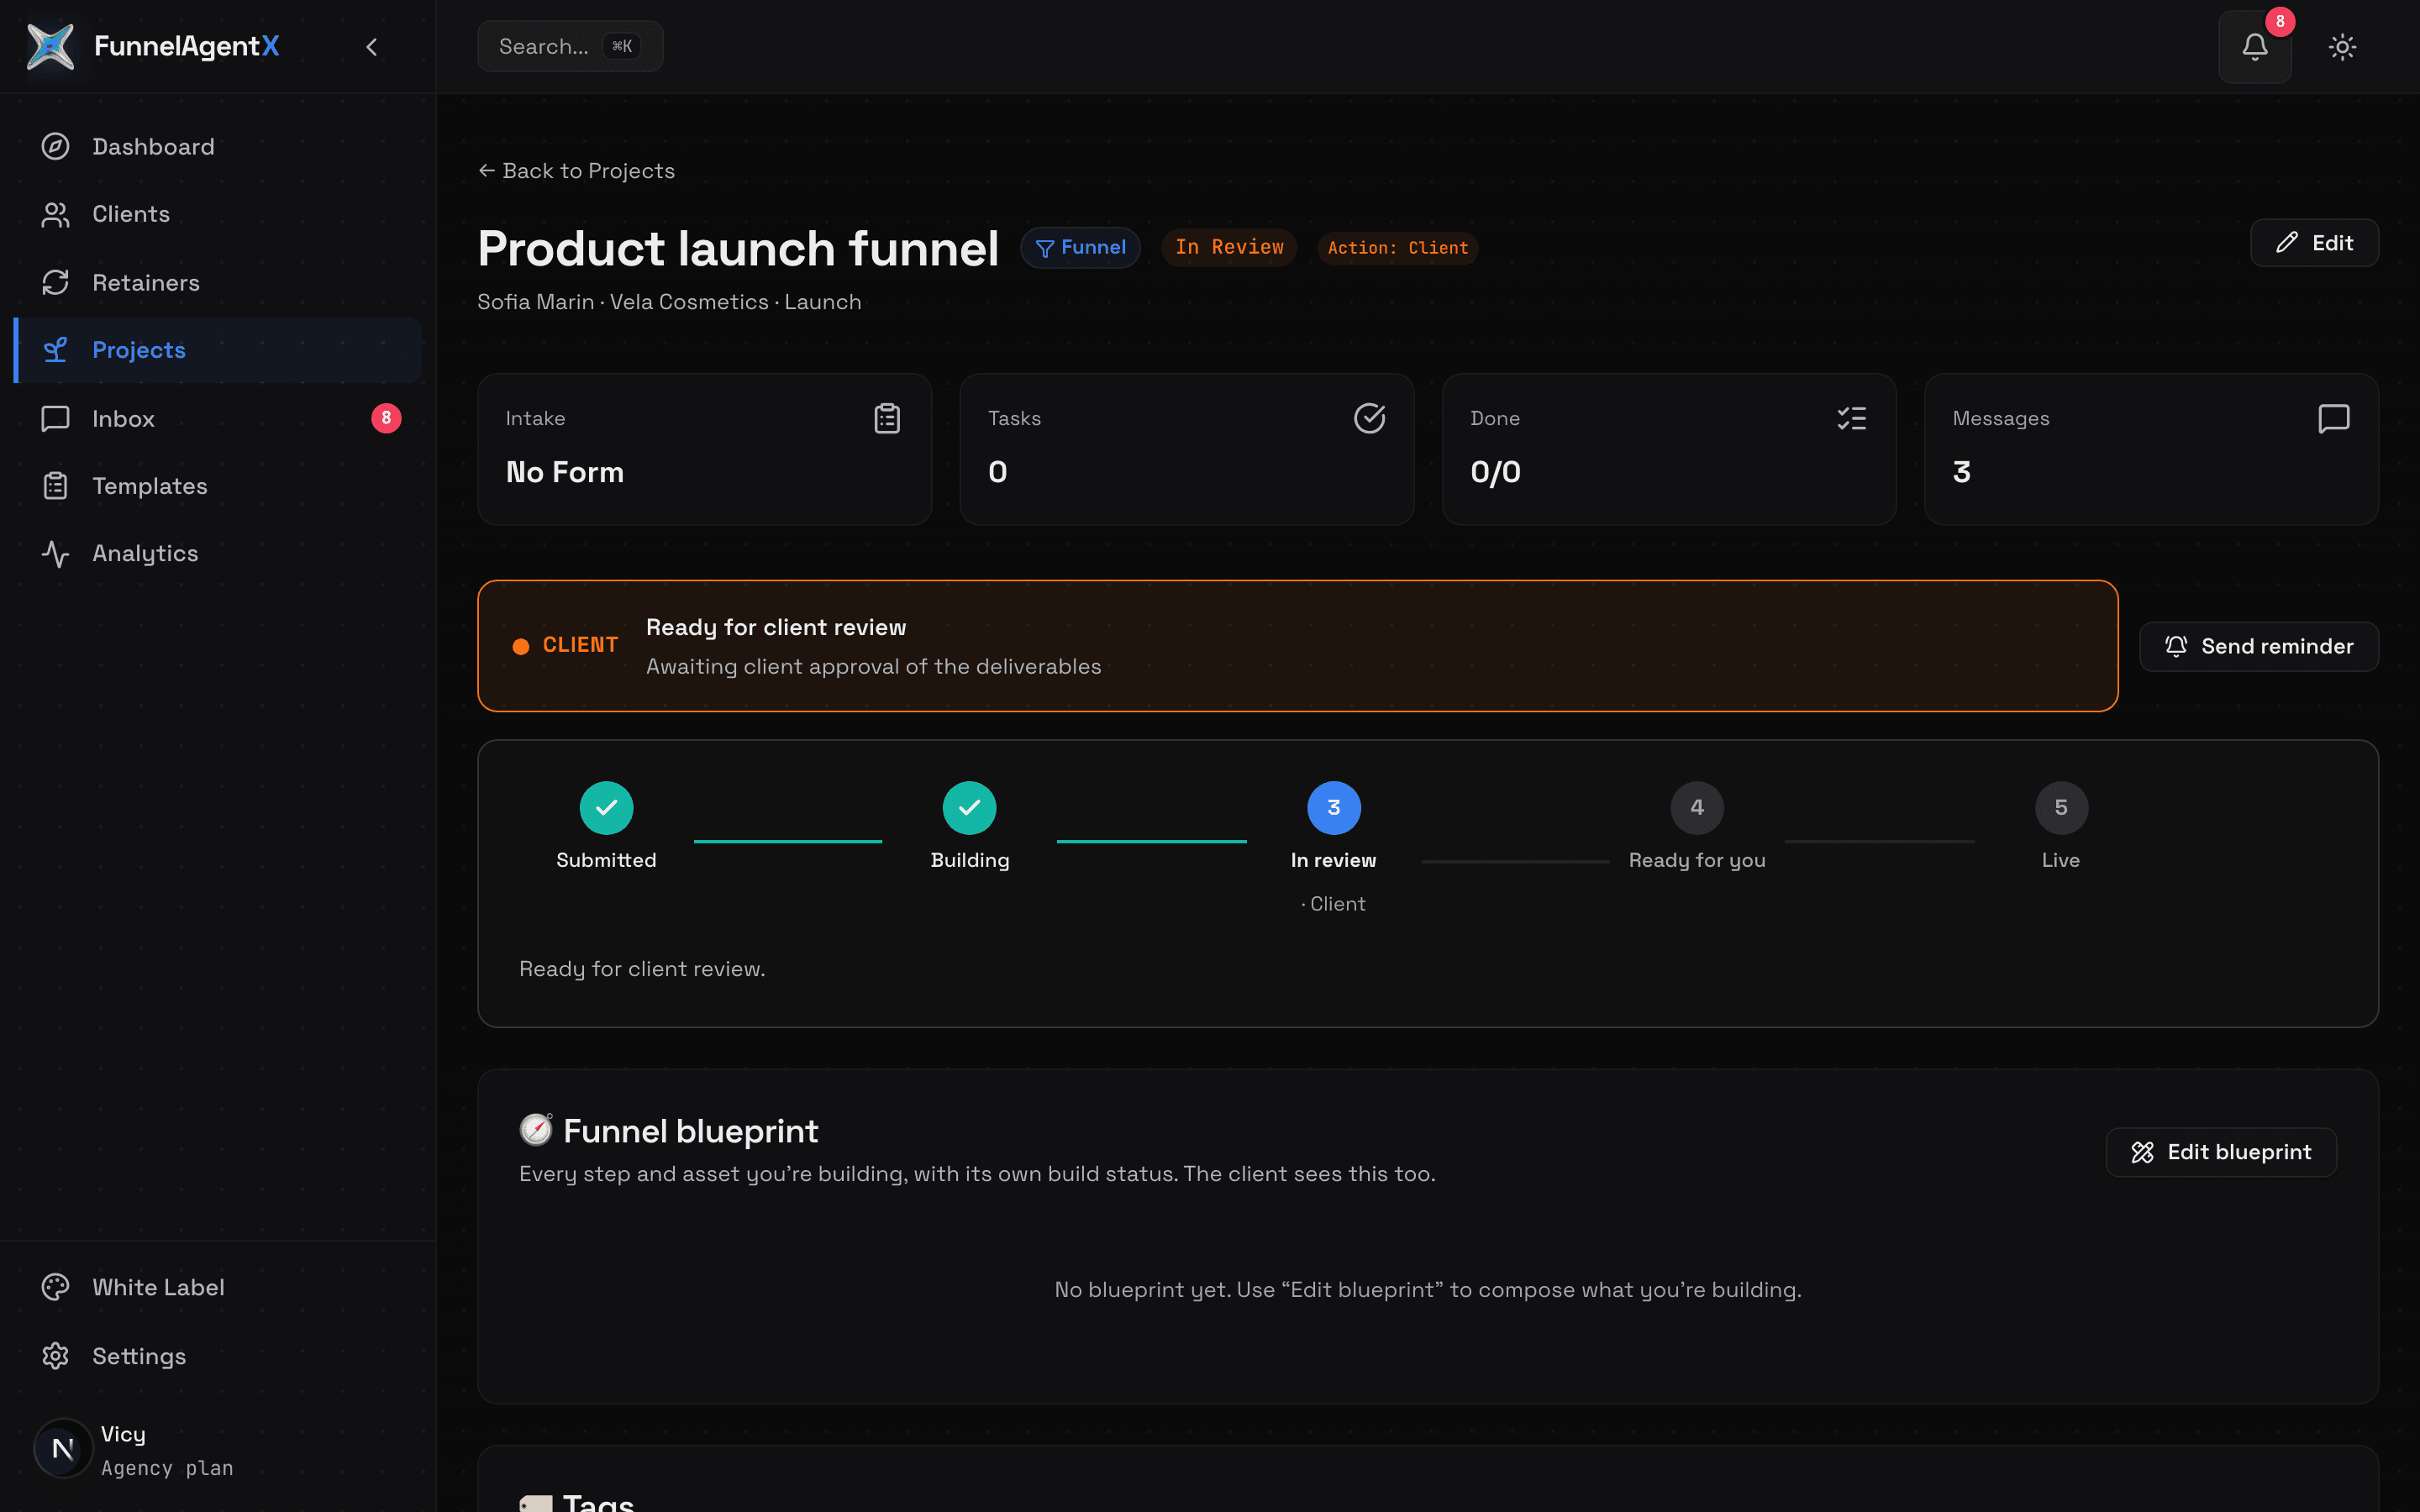Click the Done value 0/0

1495,472
